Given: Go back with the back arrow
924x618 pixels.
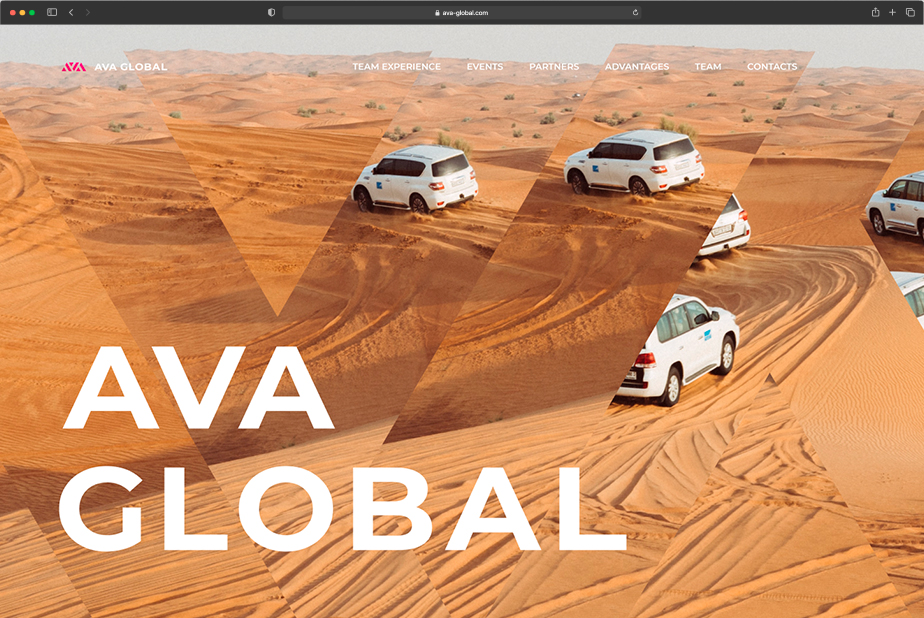Looking at the screenshot, I should point(71,12).
